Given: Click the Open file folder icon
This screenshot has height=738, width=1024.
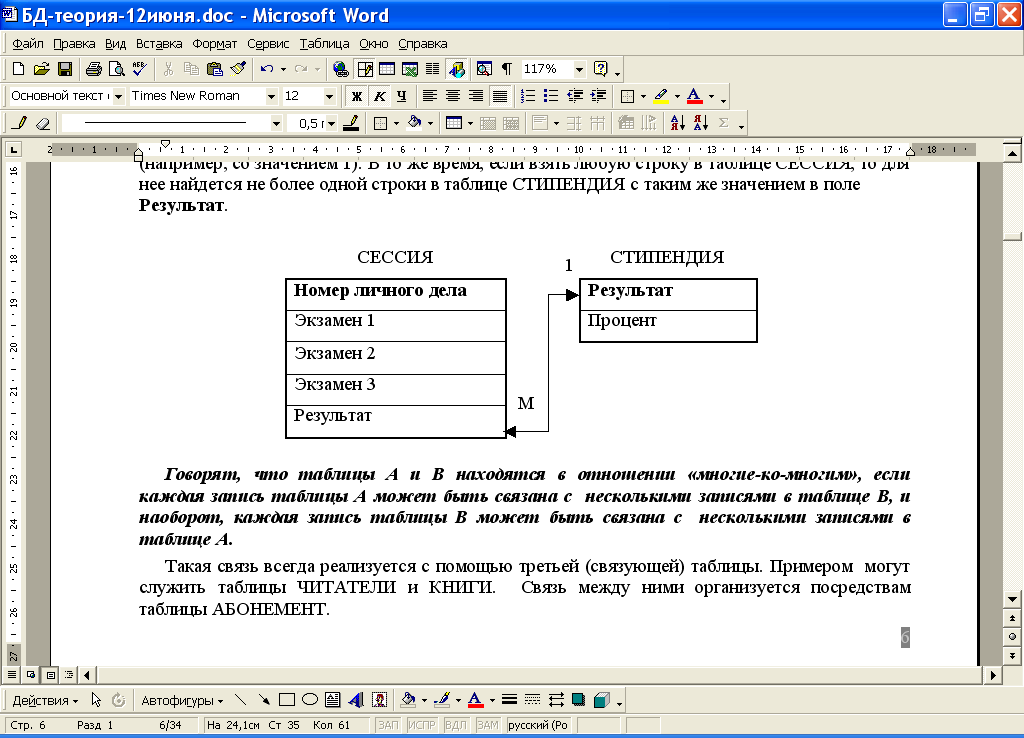Looking at the screenshot, I should [x=41, y=69].
